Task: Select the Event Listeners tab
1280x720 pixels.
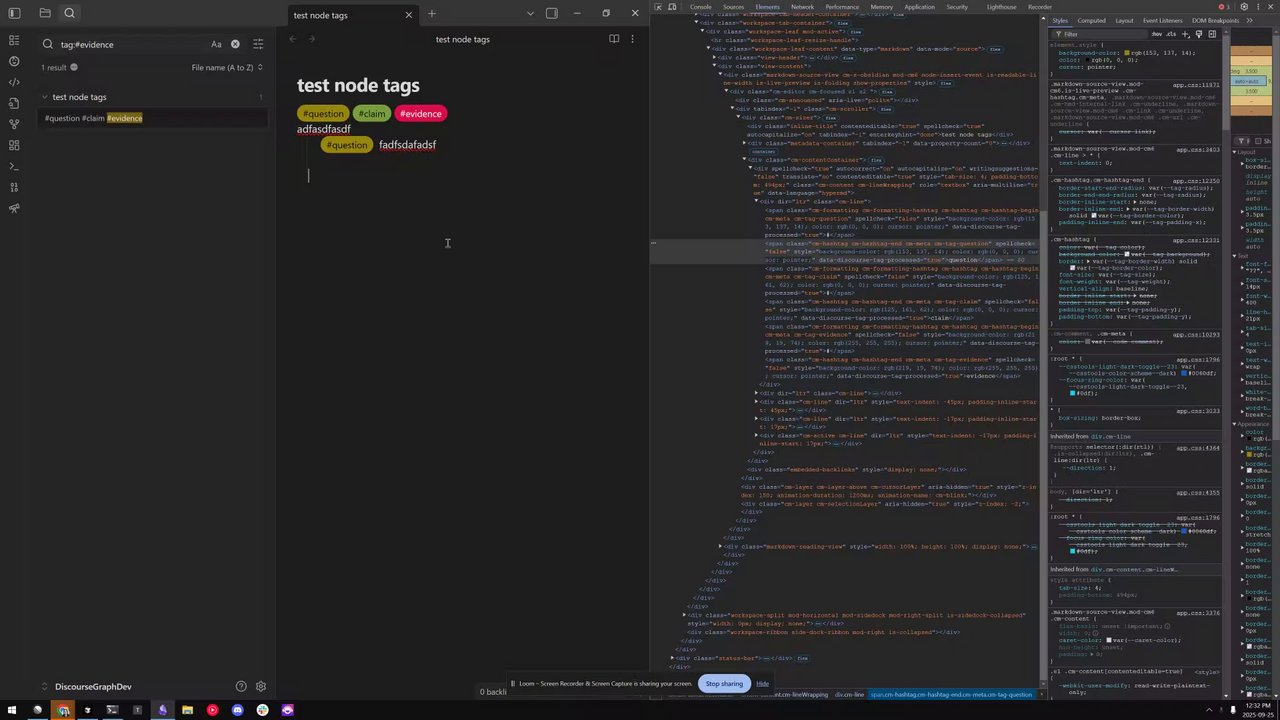Action: (x=1162, y=20)
